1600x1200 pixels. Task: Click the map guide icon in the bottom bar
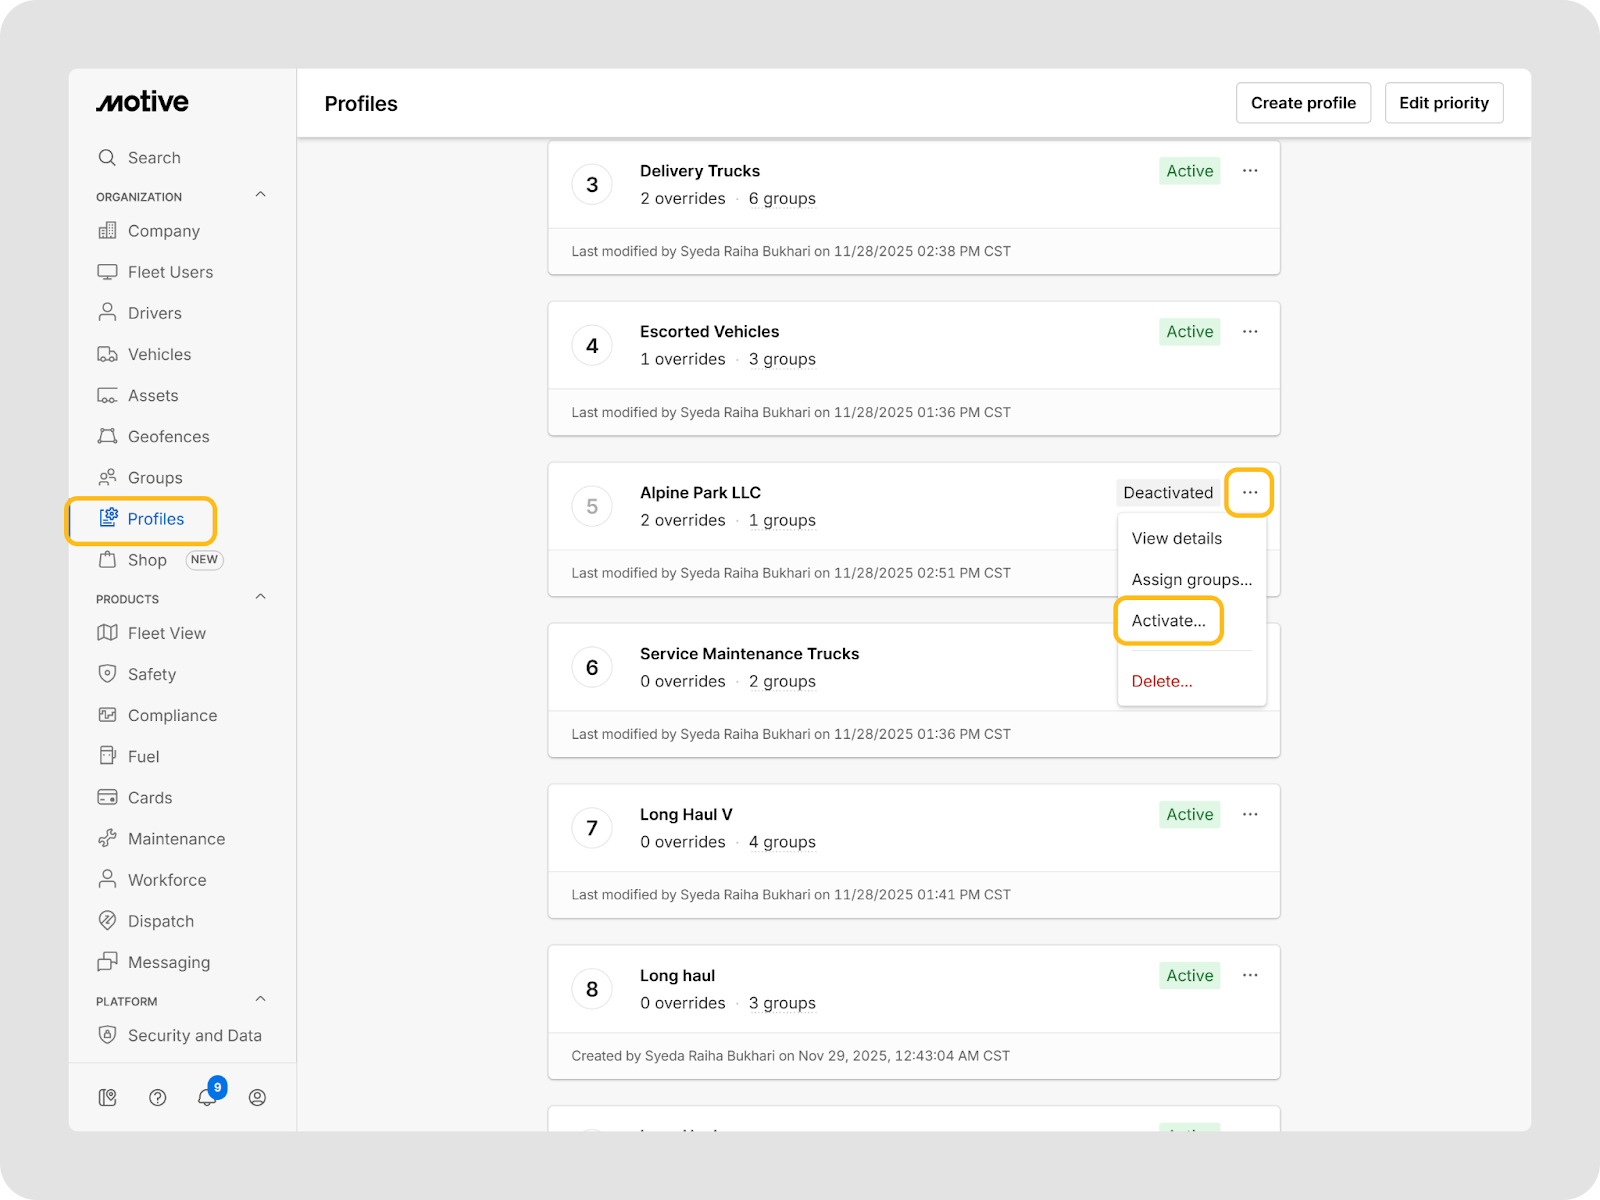tap(108, 1097)
